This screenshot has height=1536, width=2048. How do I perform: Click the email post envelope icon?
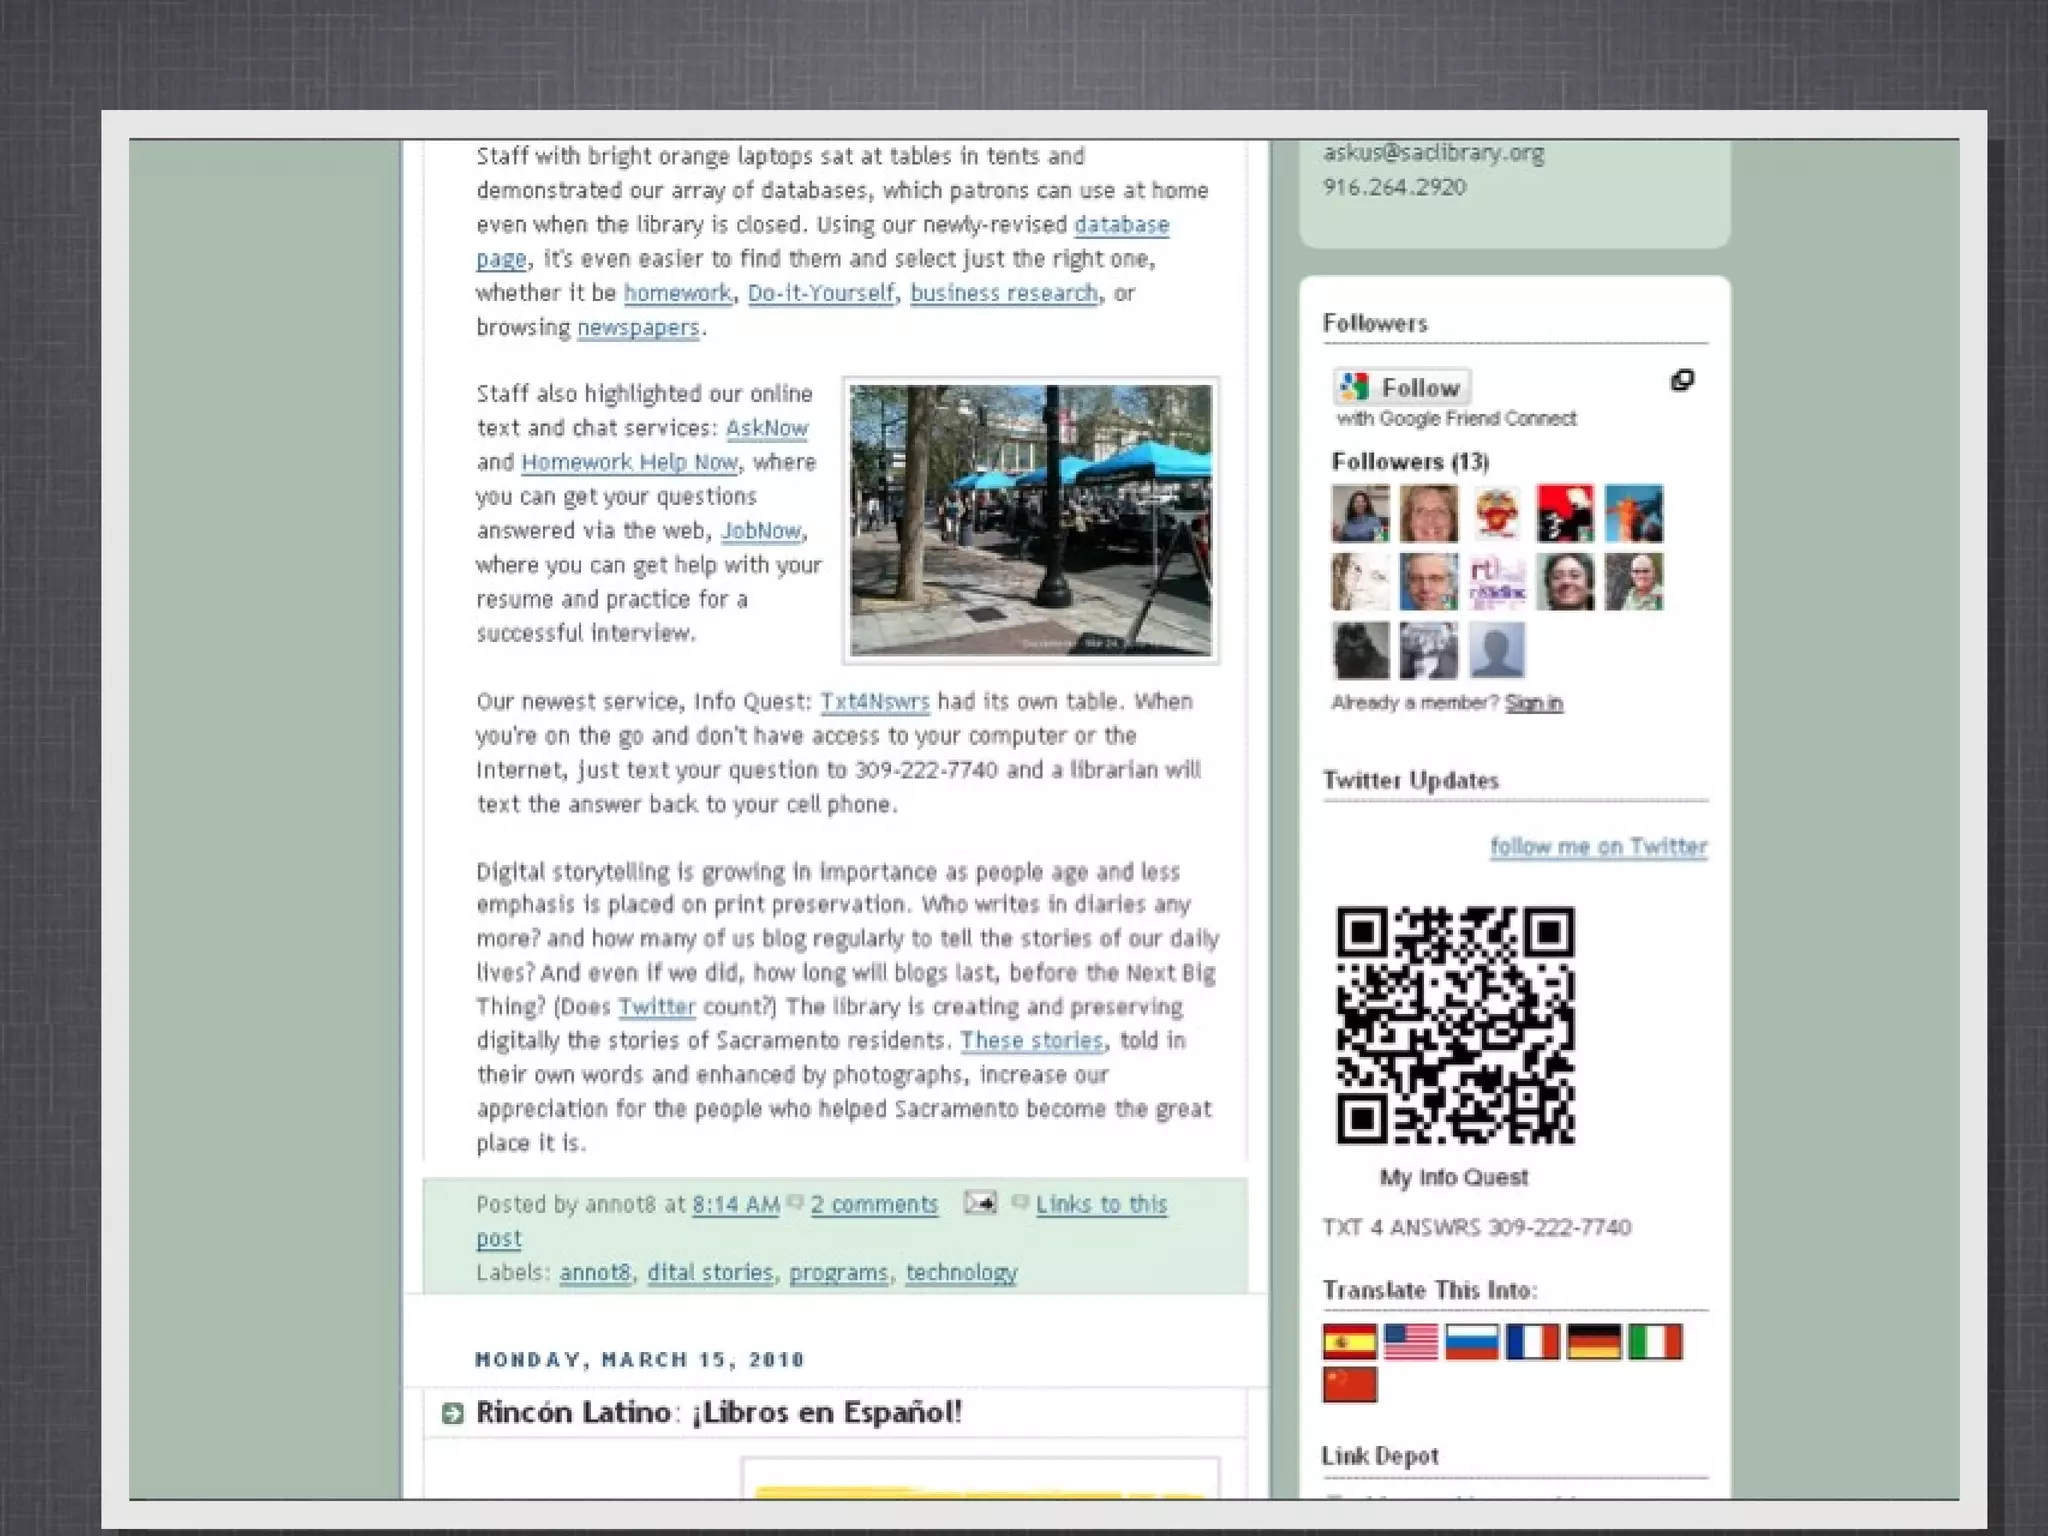point(979,1202)
